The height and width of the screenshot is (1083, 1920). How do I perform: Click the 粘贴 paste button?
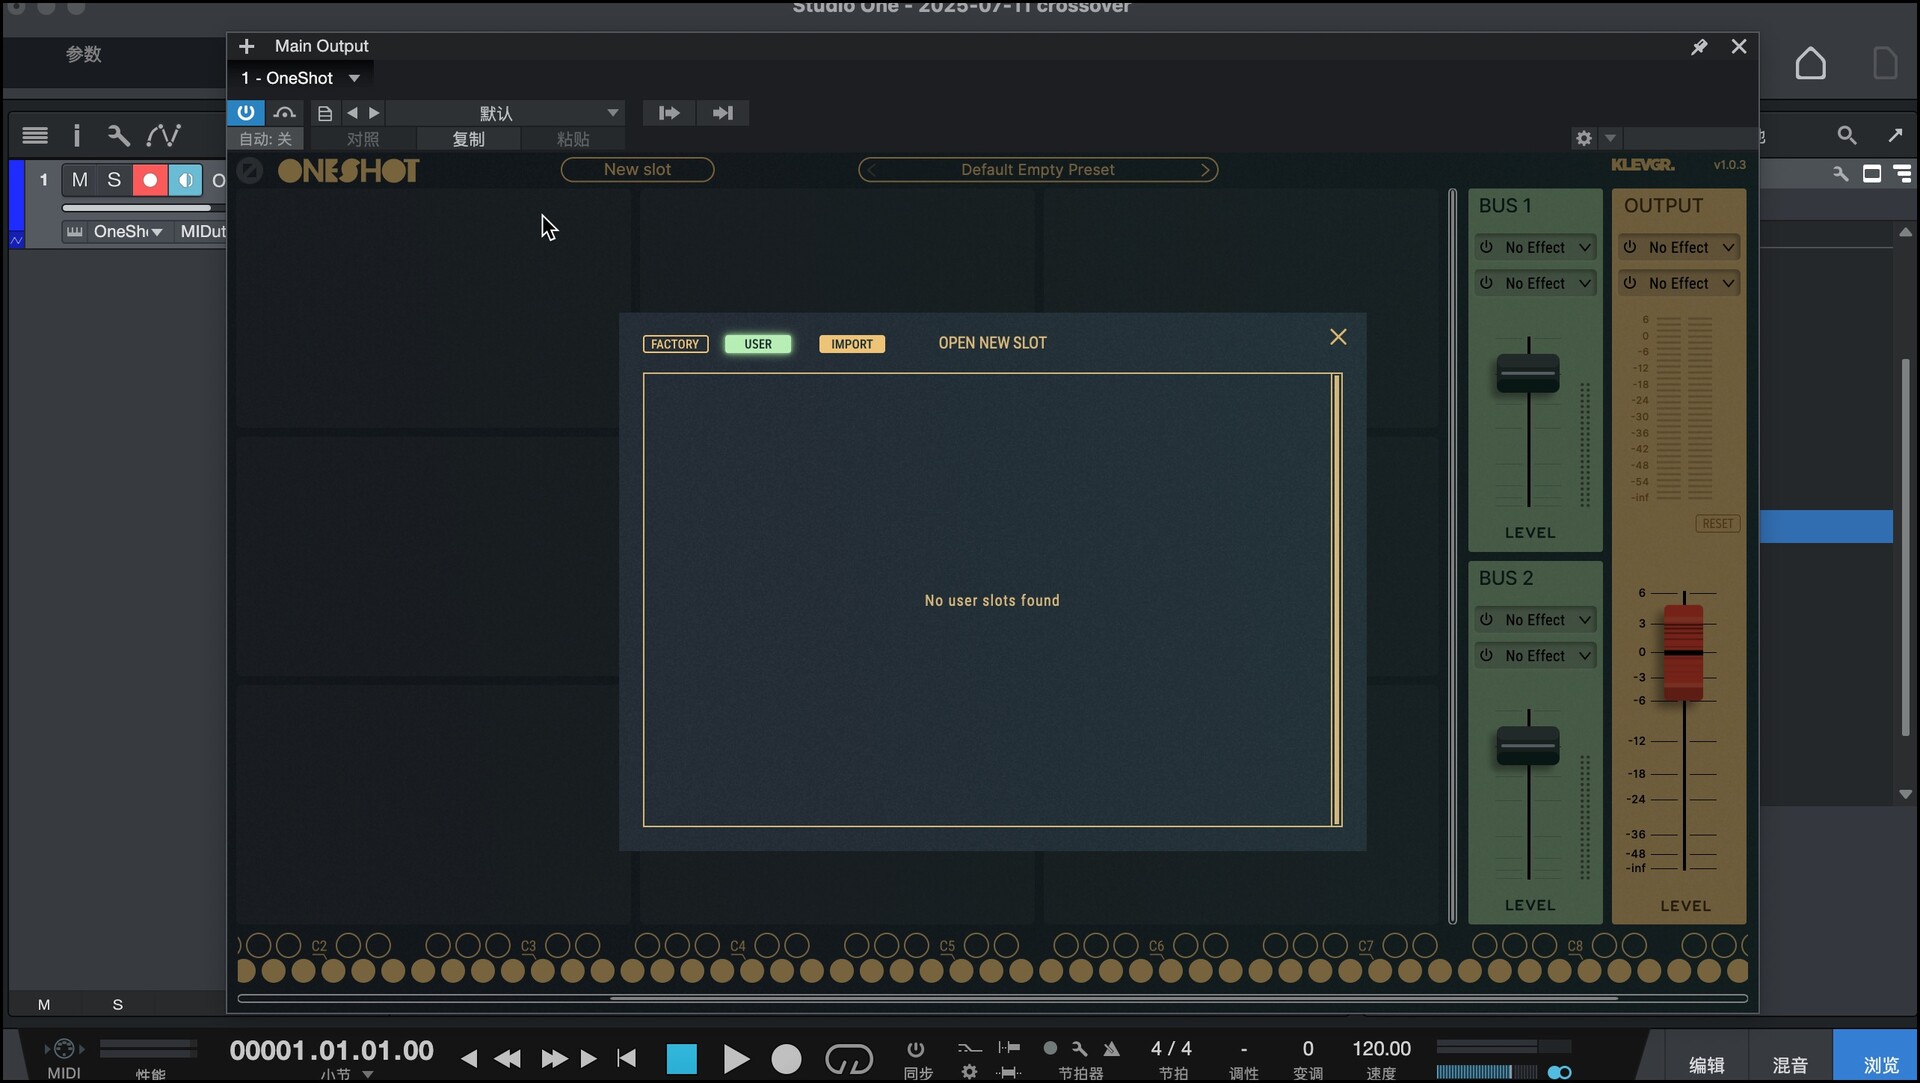tap(573, 139)
